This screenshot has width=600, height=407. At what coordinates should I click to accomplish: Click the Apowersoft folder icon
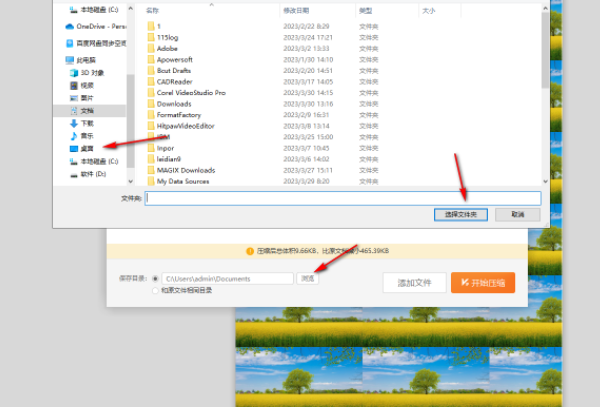click(151, 59)
